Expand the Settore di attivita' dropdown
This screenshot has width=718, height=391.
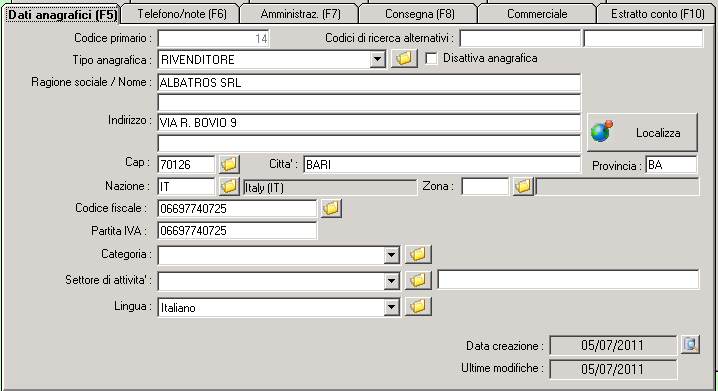392,281
